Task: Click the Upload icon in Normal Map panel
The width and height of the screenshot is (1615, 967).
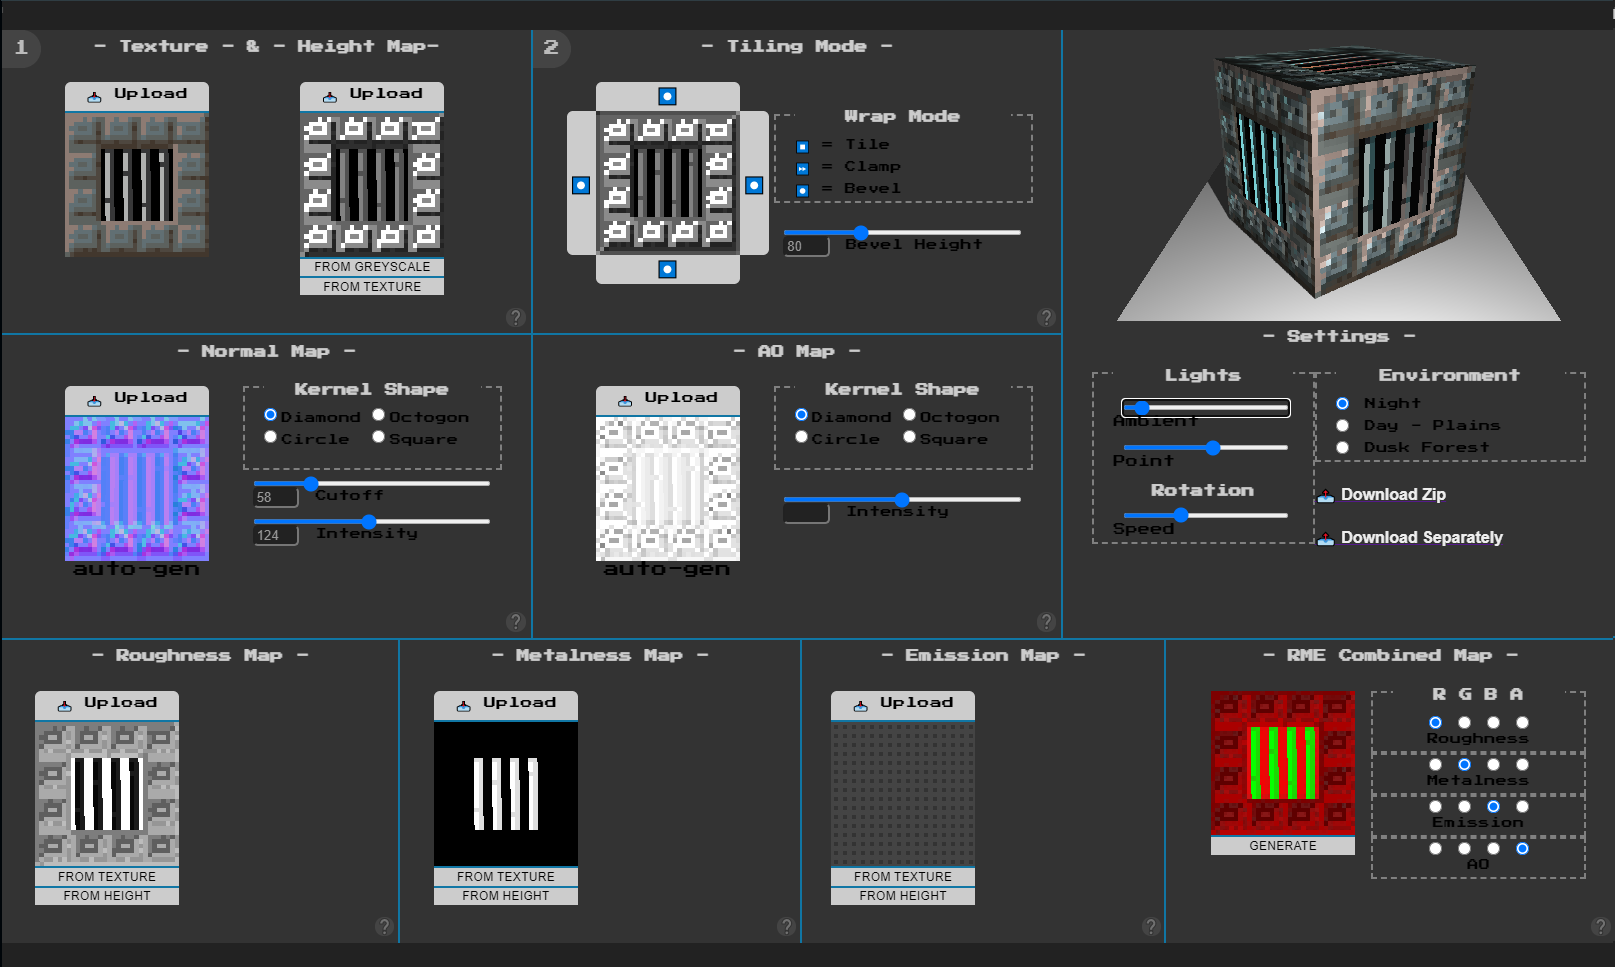Action: click(94, 401)
